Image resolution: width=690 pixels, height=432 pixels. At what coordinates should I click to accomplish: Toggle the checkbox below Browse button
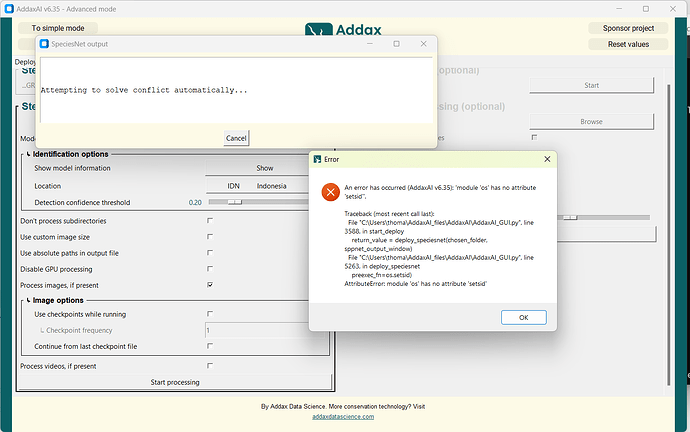pos(534,137)
